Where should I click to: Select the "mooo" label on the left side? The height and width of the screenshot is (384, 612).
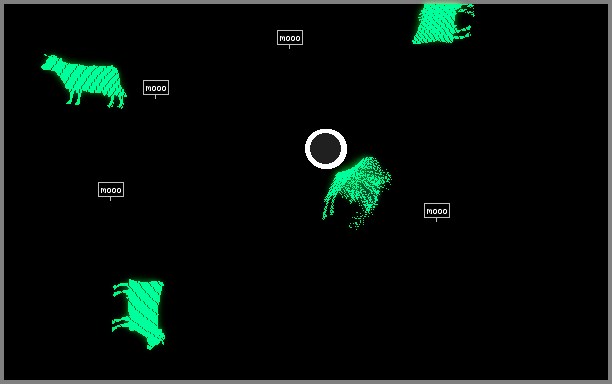click(111, 190)
